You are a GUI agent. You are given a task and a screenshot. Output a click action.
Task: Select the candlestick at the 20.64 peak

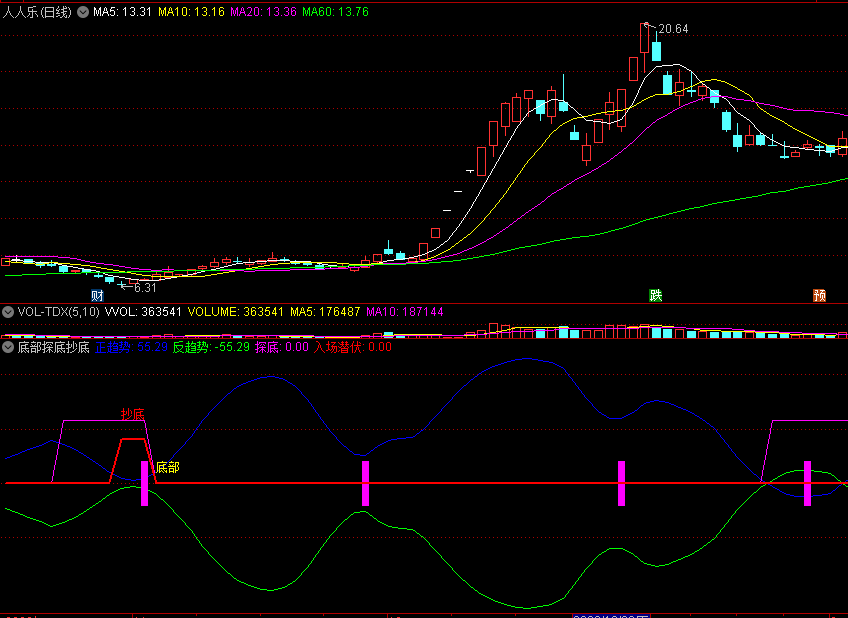[x=644, y=39]
